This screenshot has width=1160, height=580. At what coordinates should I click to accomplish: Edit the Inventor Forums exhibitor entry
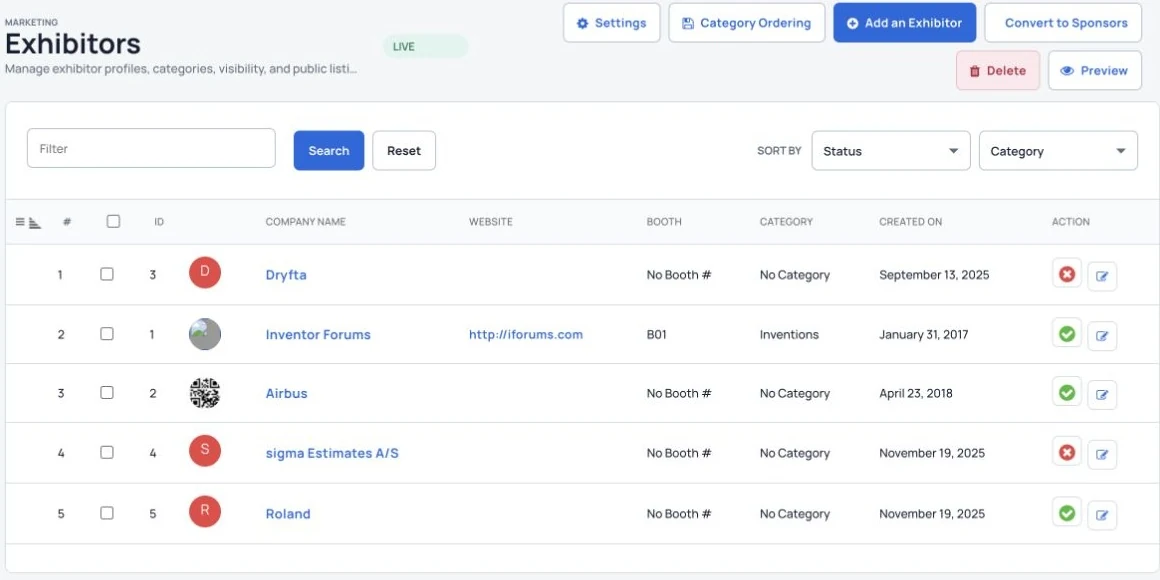1102,336
